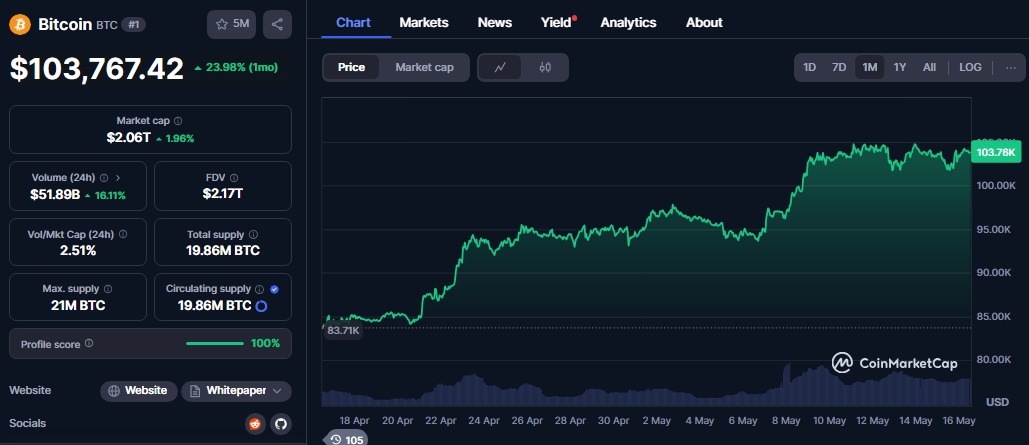
Task: Click Total supply info icon
Action: (253, 234)
